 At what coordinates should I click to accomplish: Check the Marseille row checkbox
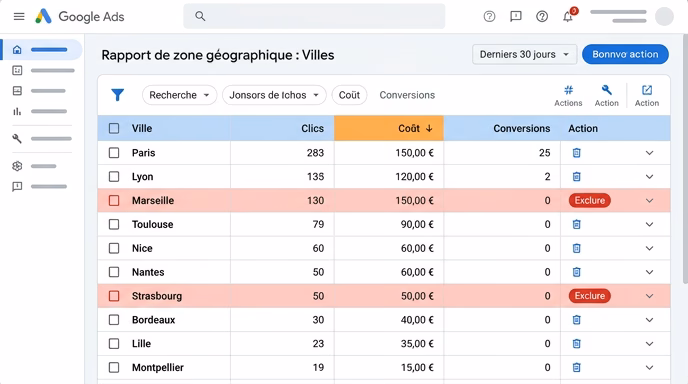coord(114,201)
